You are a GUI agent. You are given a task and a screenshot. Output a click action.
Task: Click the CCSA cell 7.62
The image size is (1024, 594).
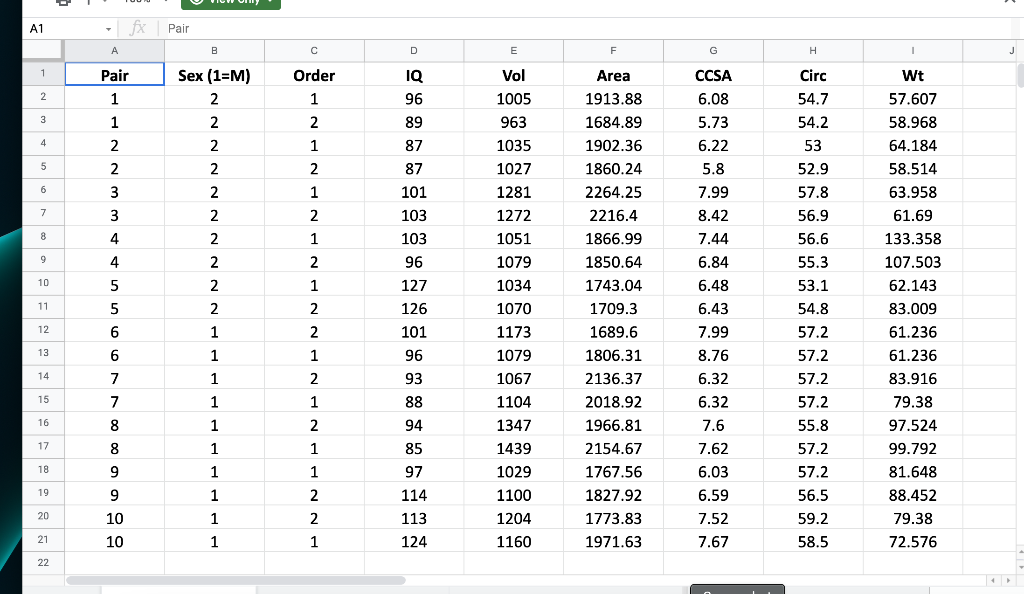pos(713,448)
